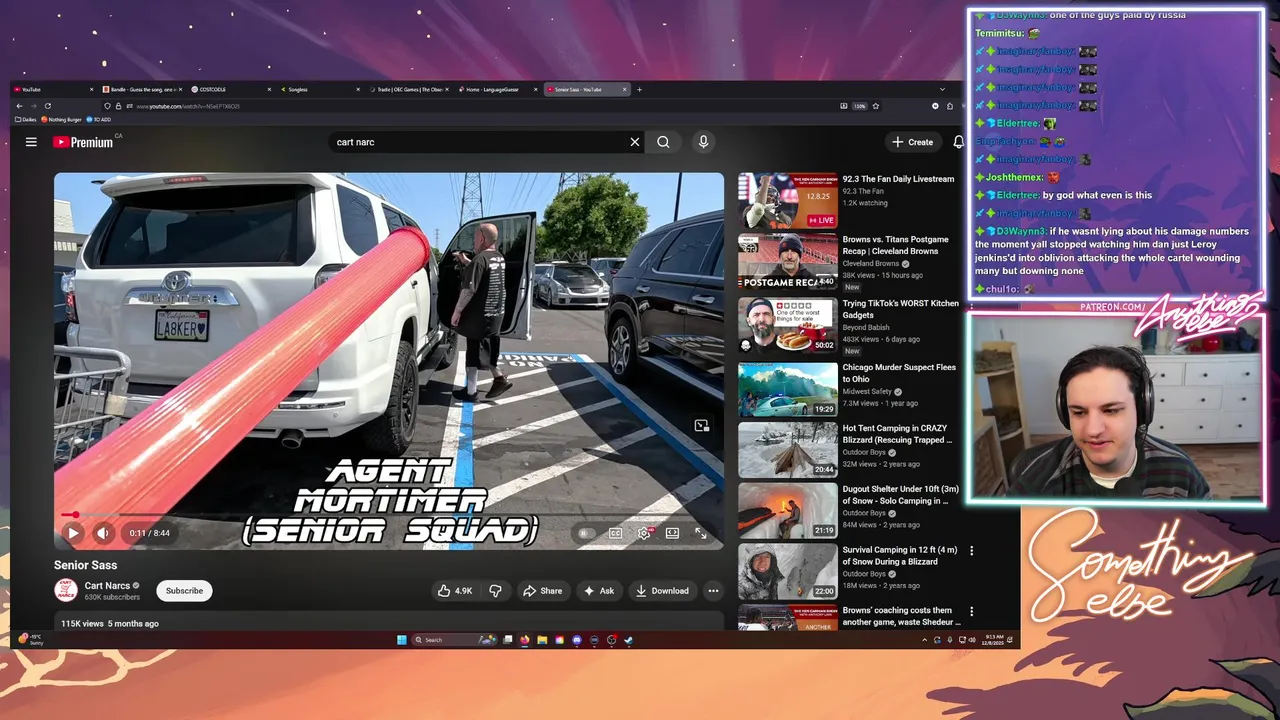
Task: Play the Senior Sass video
Action: coord(73,533)
